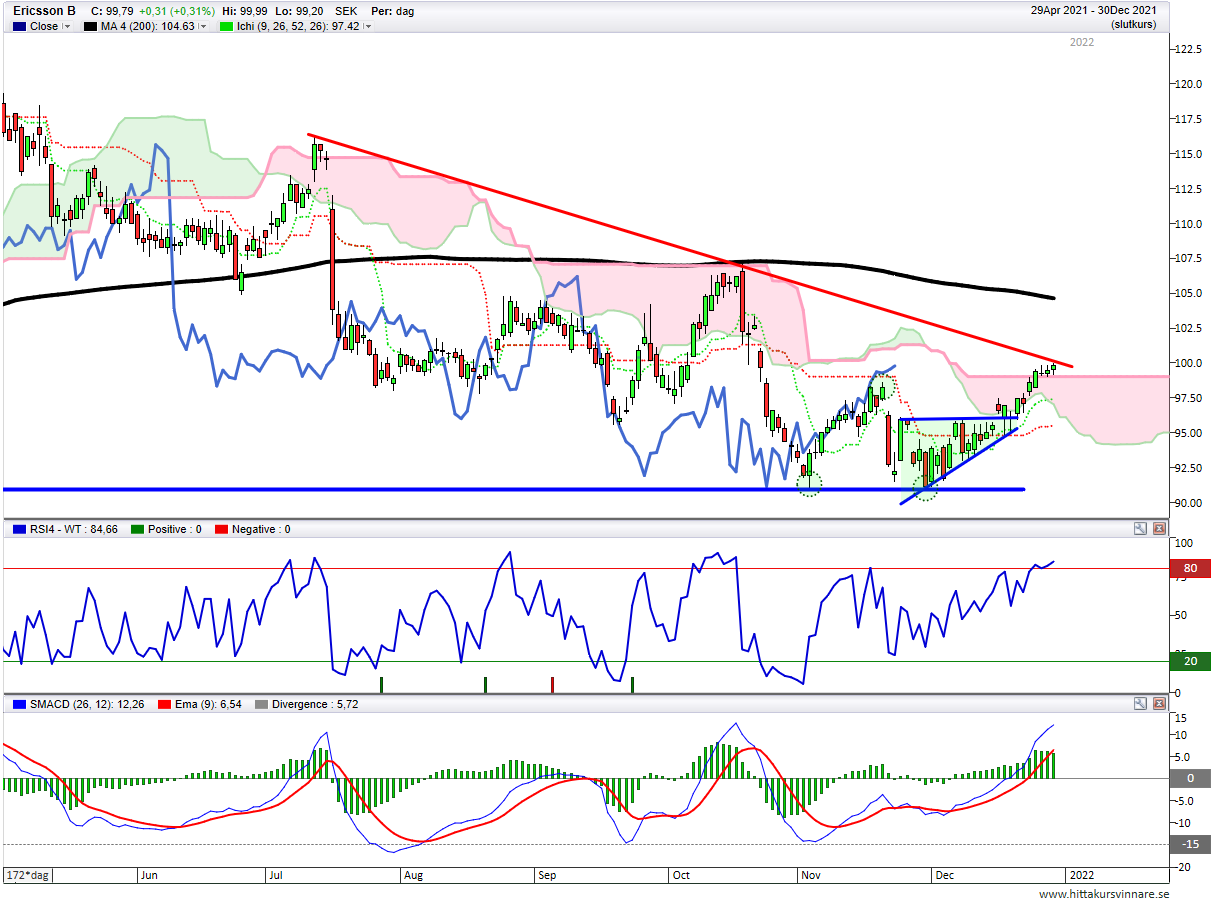Click the date range '29Apr 2021 - 30Dec 2021'
Screen dimensions: 1214x899
[1093, 11]
